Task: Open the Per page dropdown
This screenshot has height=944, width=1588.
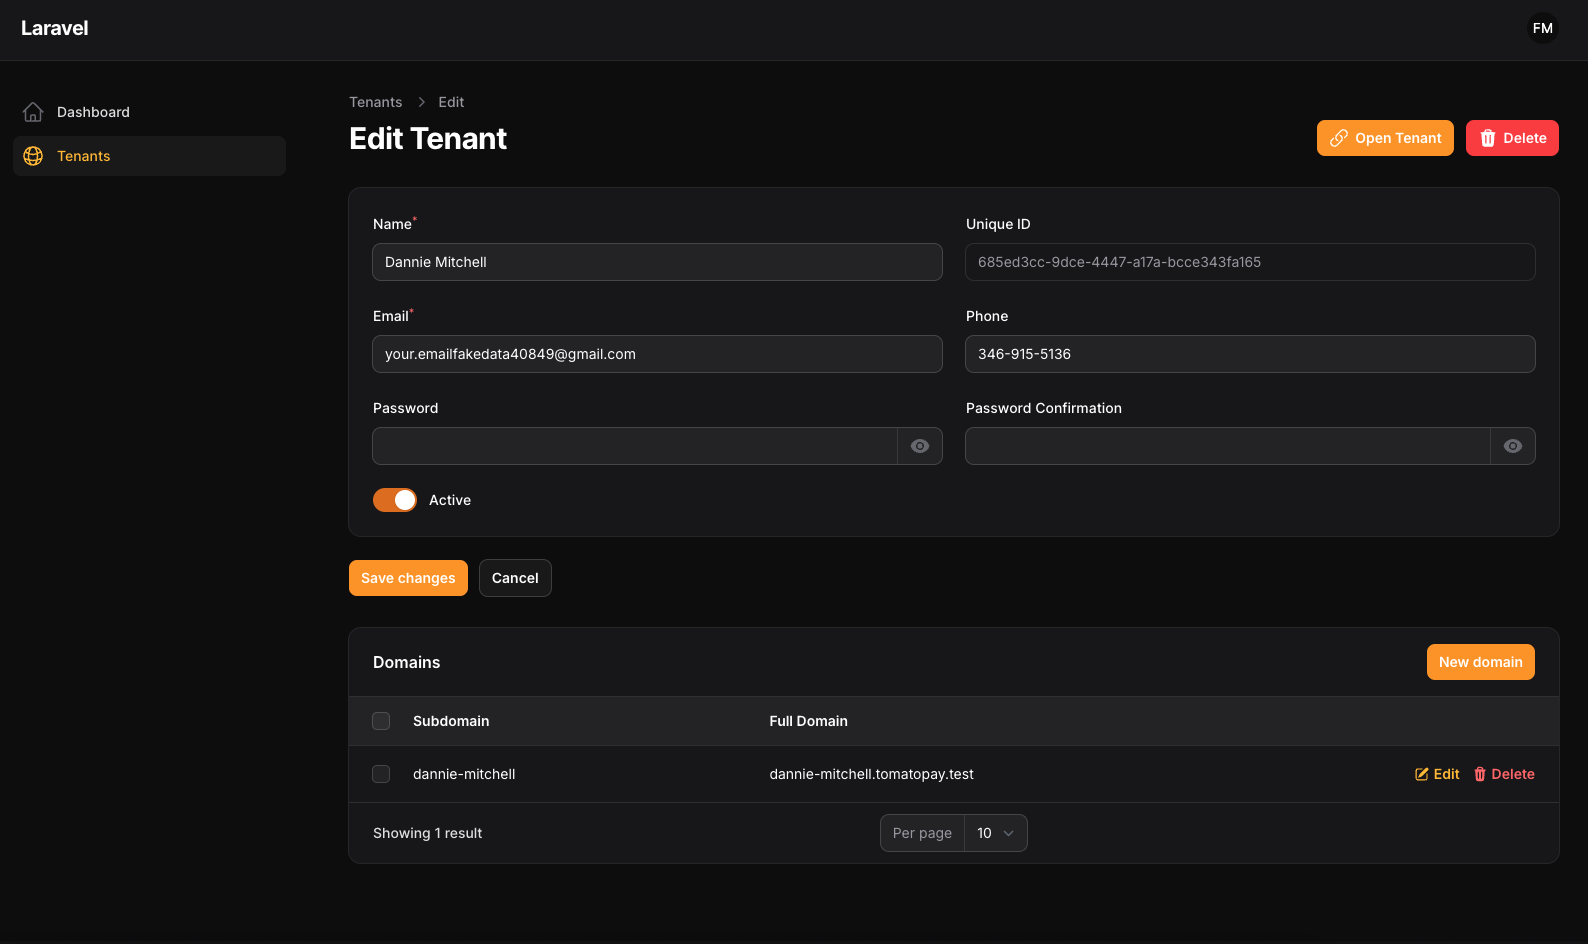Action: pyautogui.click(x=994, y=833)
